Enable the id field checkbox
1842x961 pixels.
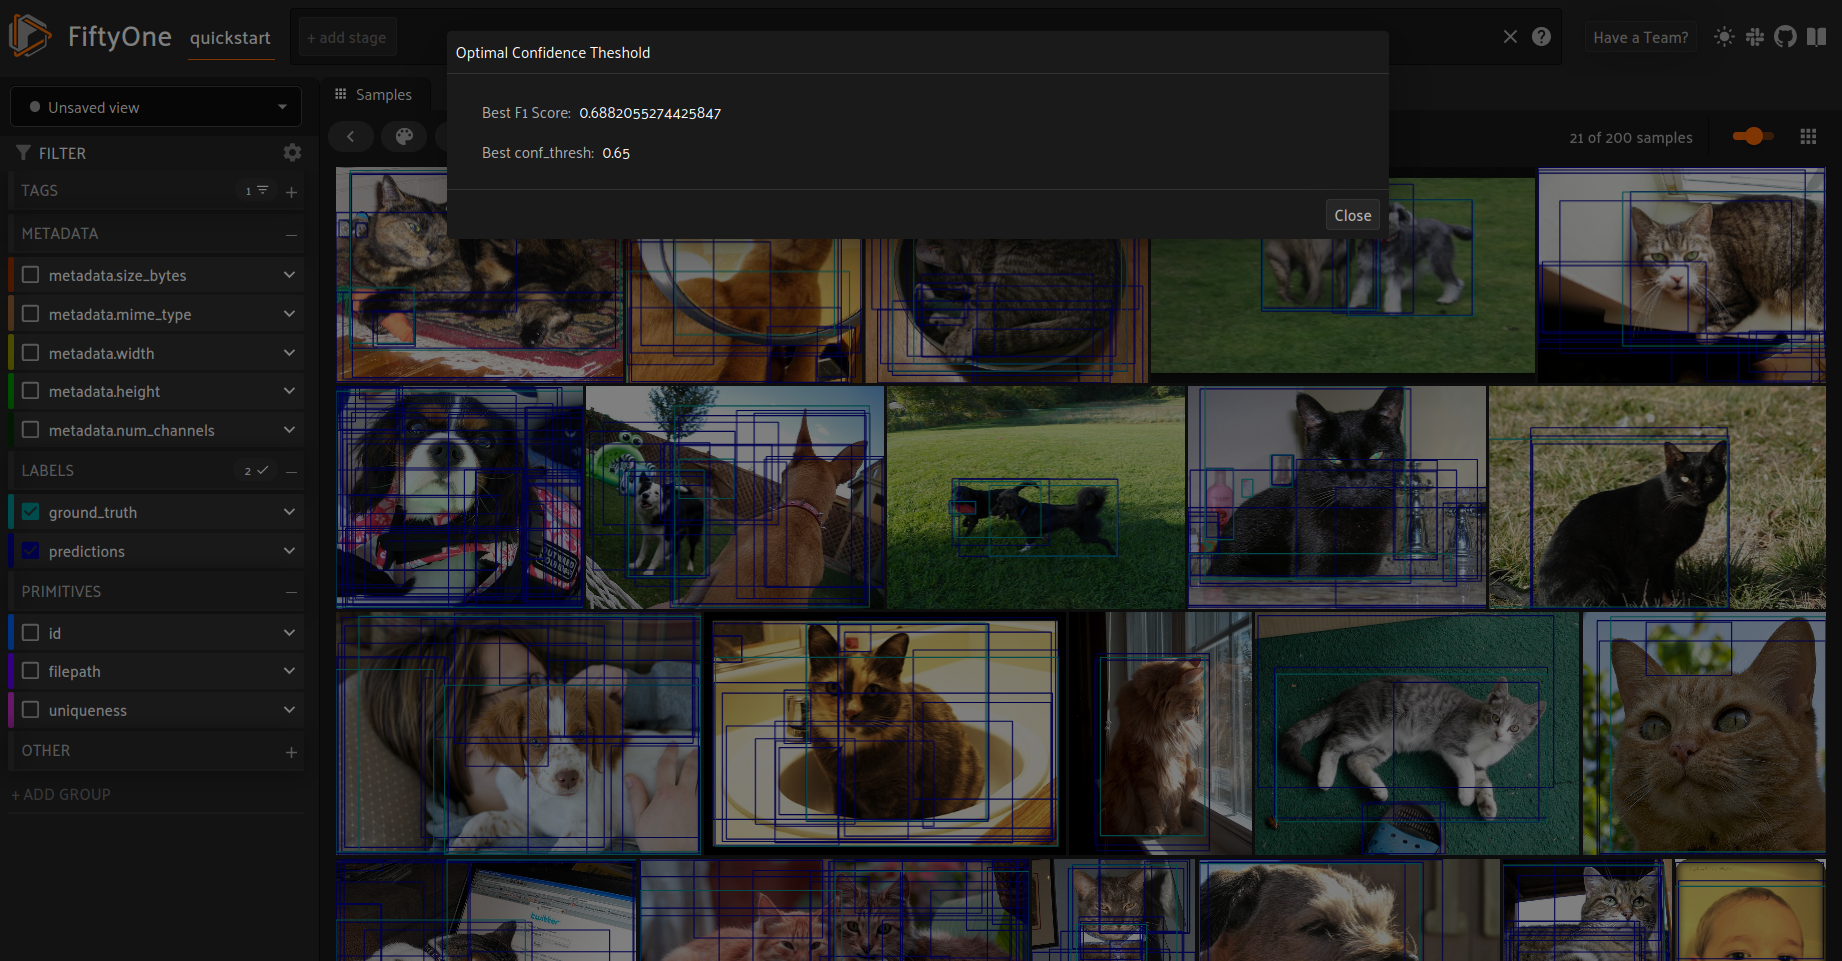[x=31, y=633]
